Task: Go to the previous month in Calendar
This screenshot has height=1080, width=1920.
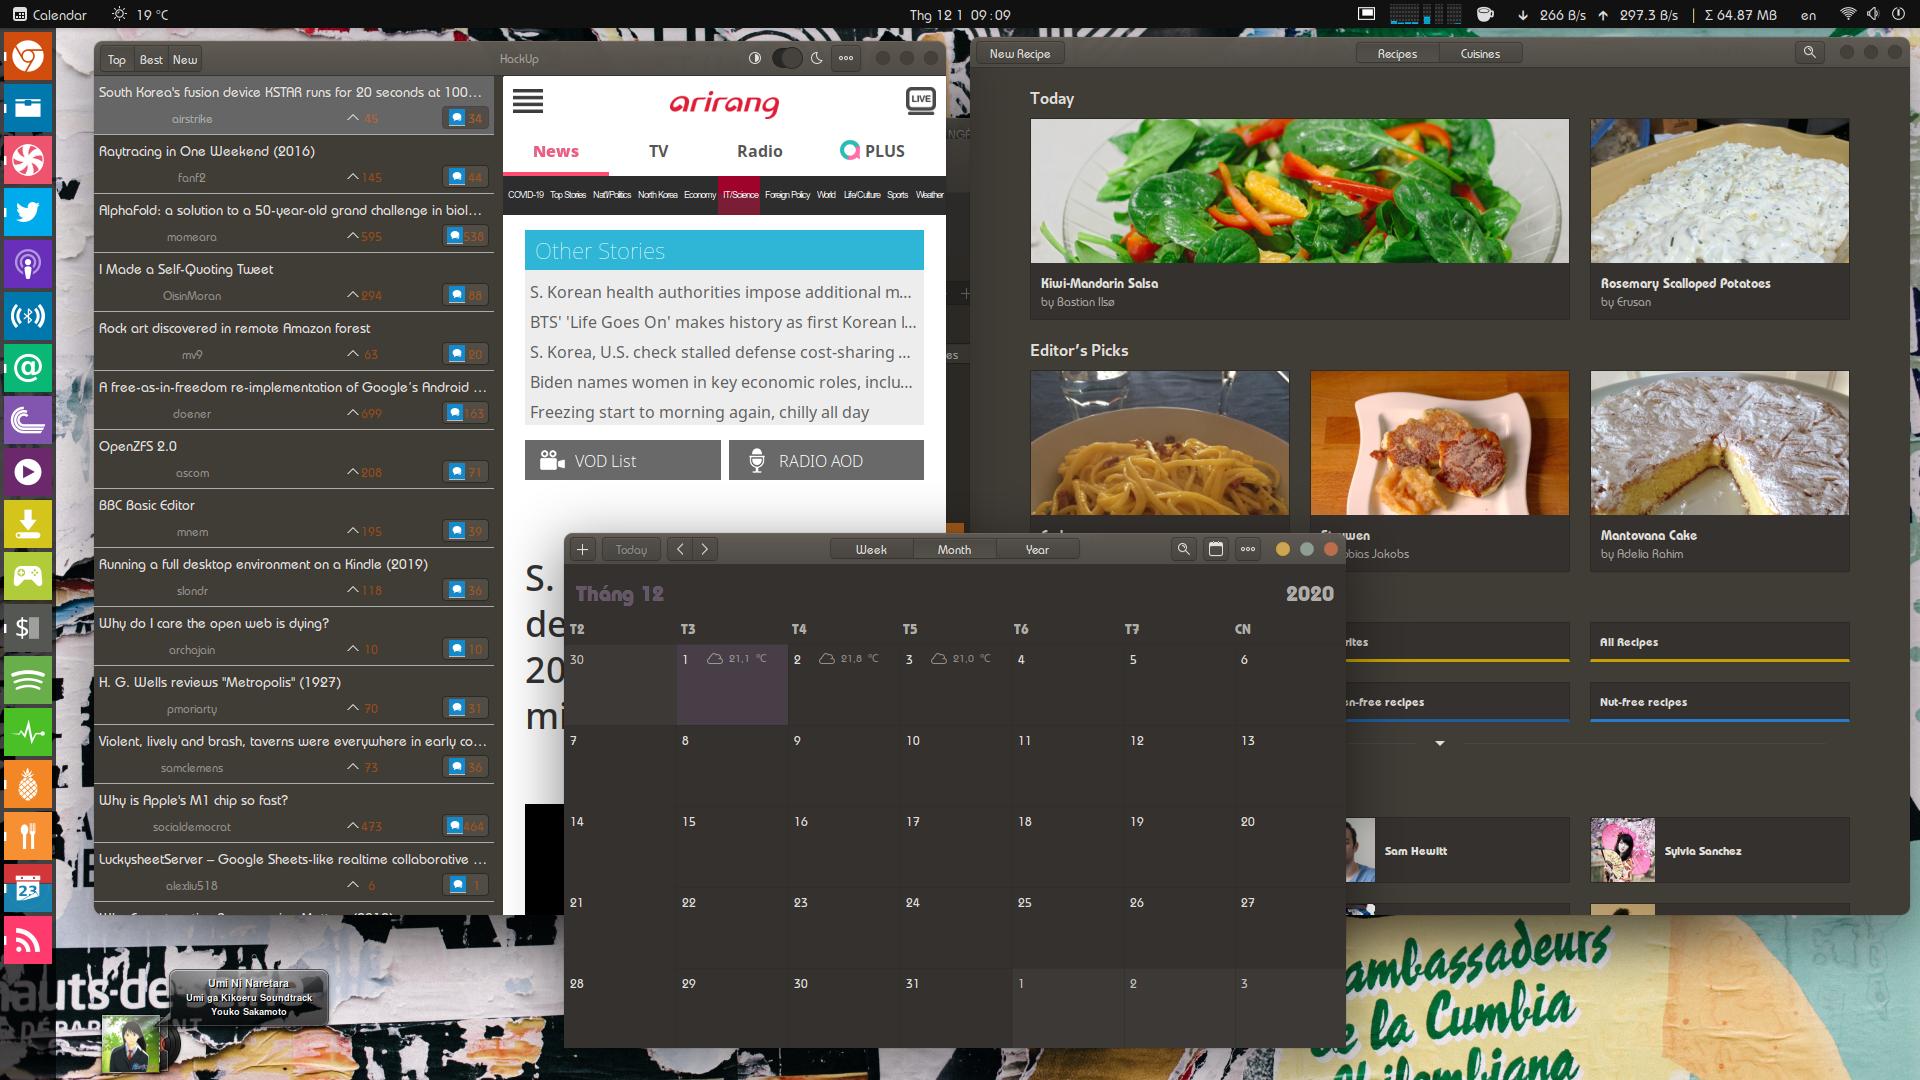Action: pyautogui.click(x=680, y=549)
